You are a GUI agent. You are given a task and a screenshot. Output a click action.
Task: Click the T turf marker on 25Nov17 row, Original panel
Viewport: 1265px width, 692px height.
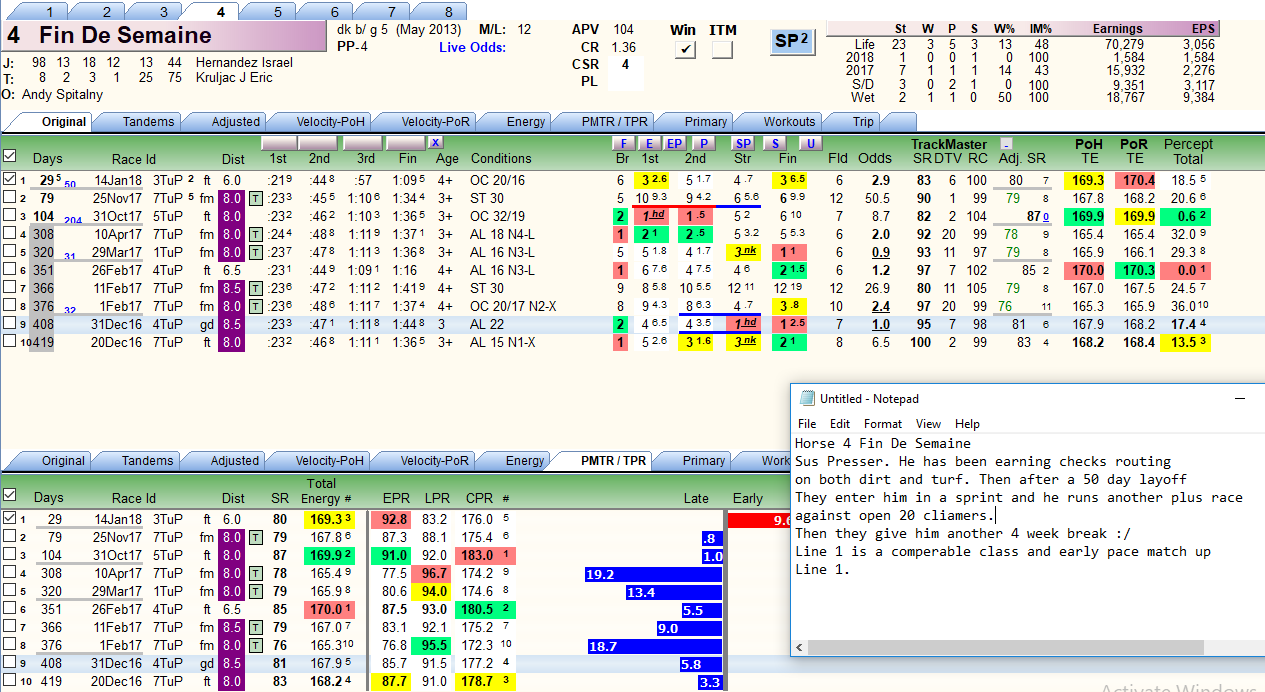coord(256,198)
